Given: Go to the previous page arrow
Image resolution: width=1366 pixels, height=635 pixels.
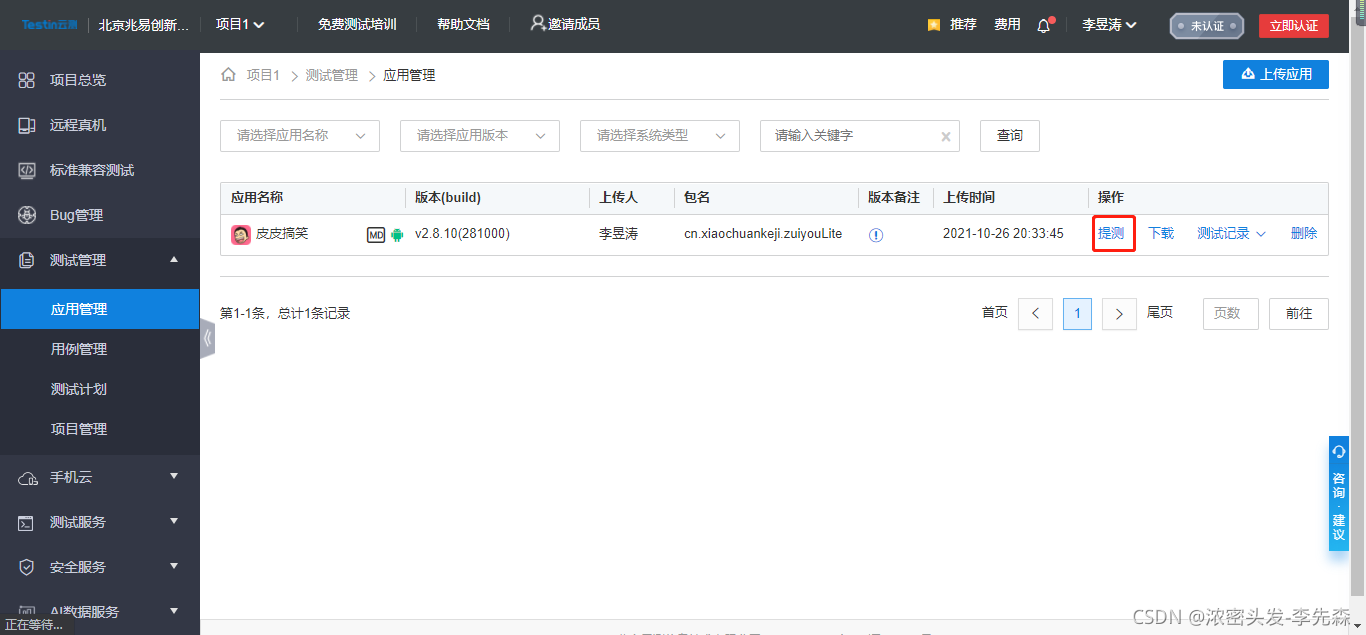Looking at the screenshot, I should click(x=1035, y=314).
